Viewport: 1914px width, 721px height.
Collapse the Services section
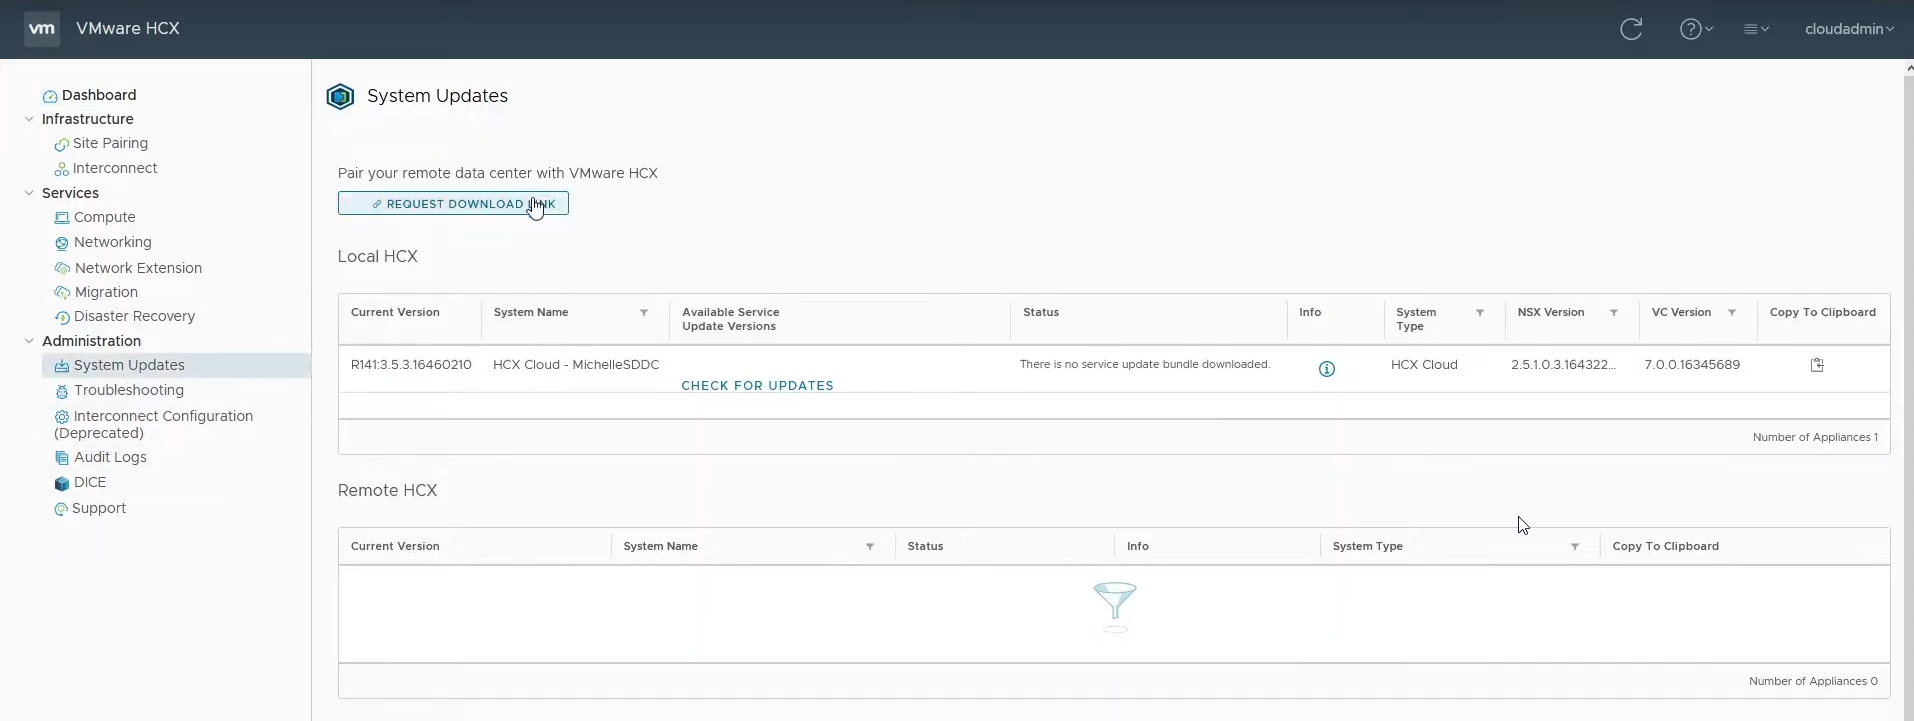[x=29, y=193]
